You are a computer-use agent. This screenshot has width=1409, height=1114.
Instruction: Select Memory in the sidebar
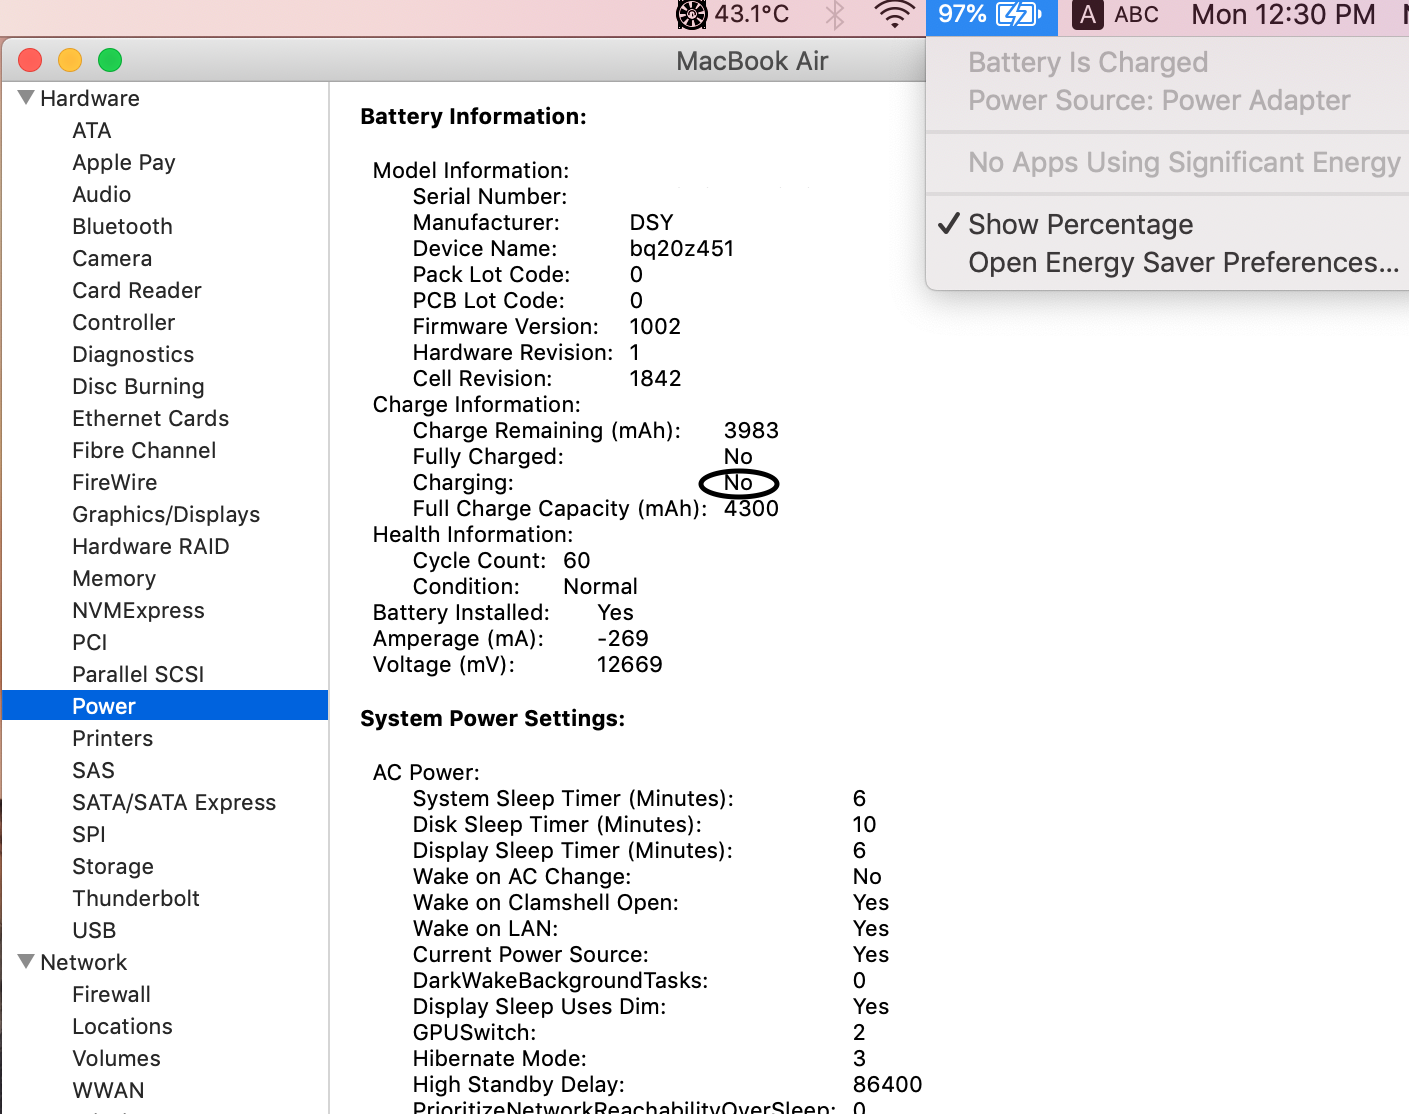click(x=114, y=578)
